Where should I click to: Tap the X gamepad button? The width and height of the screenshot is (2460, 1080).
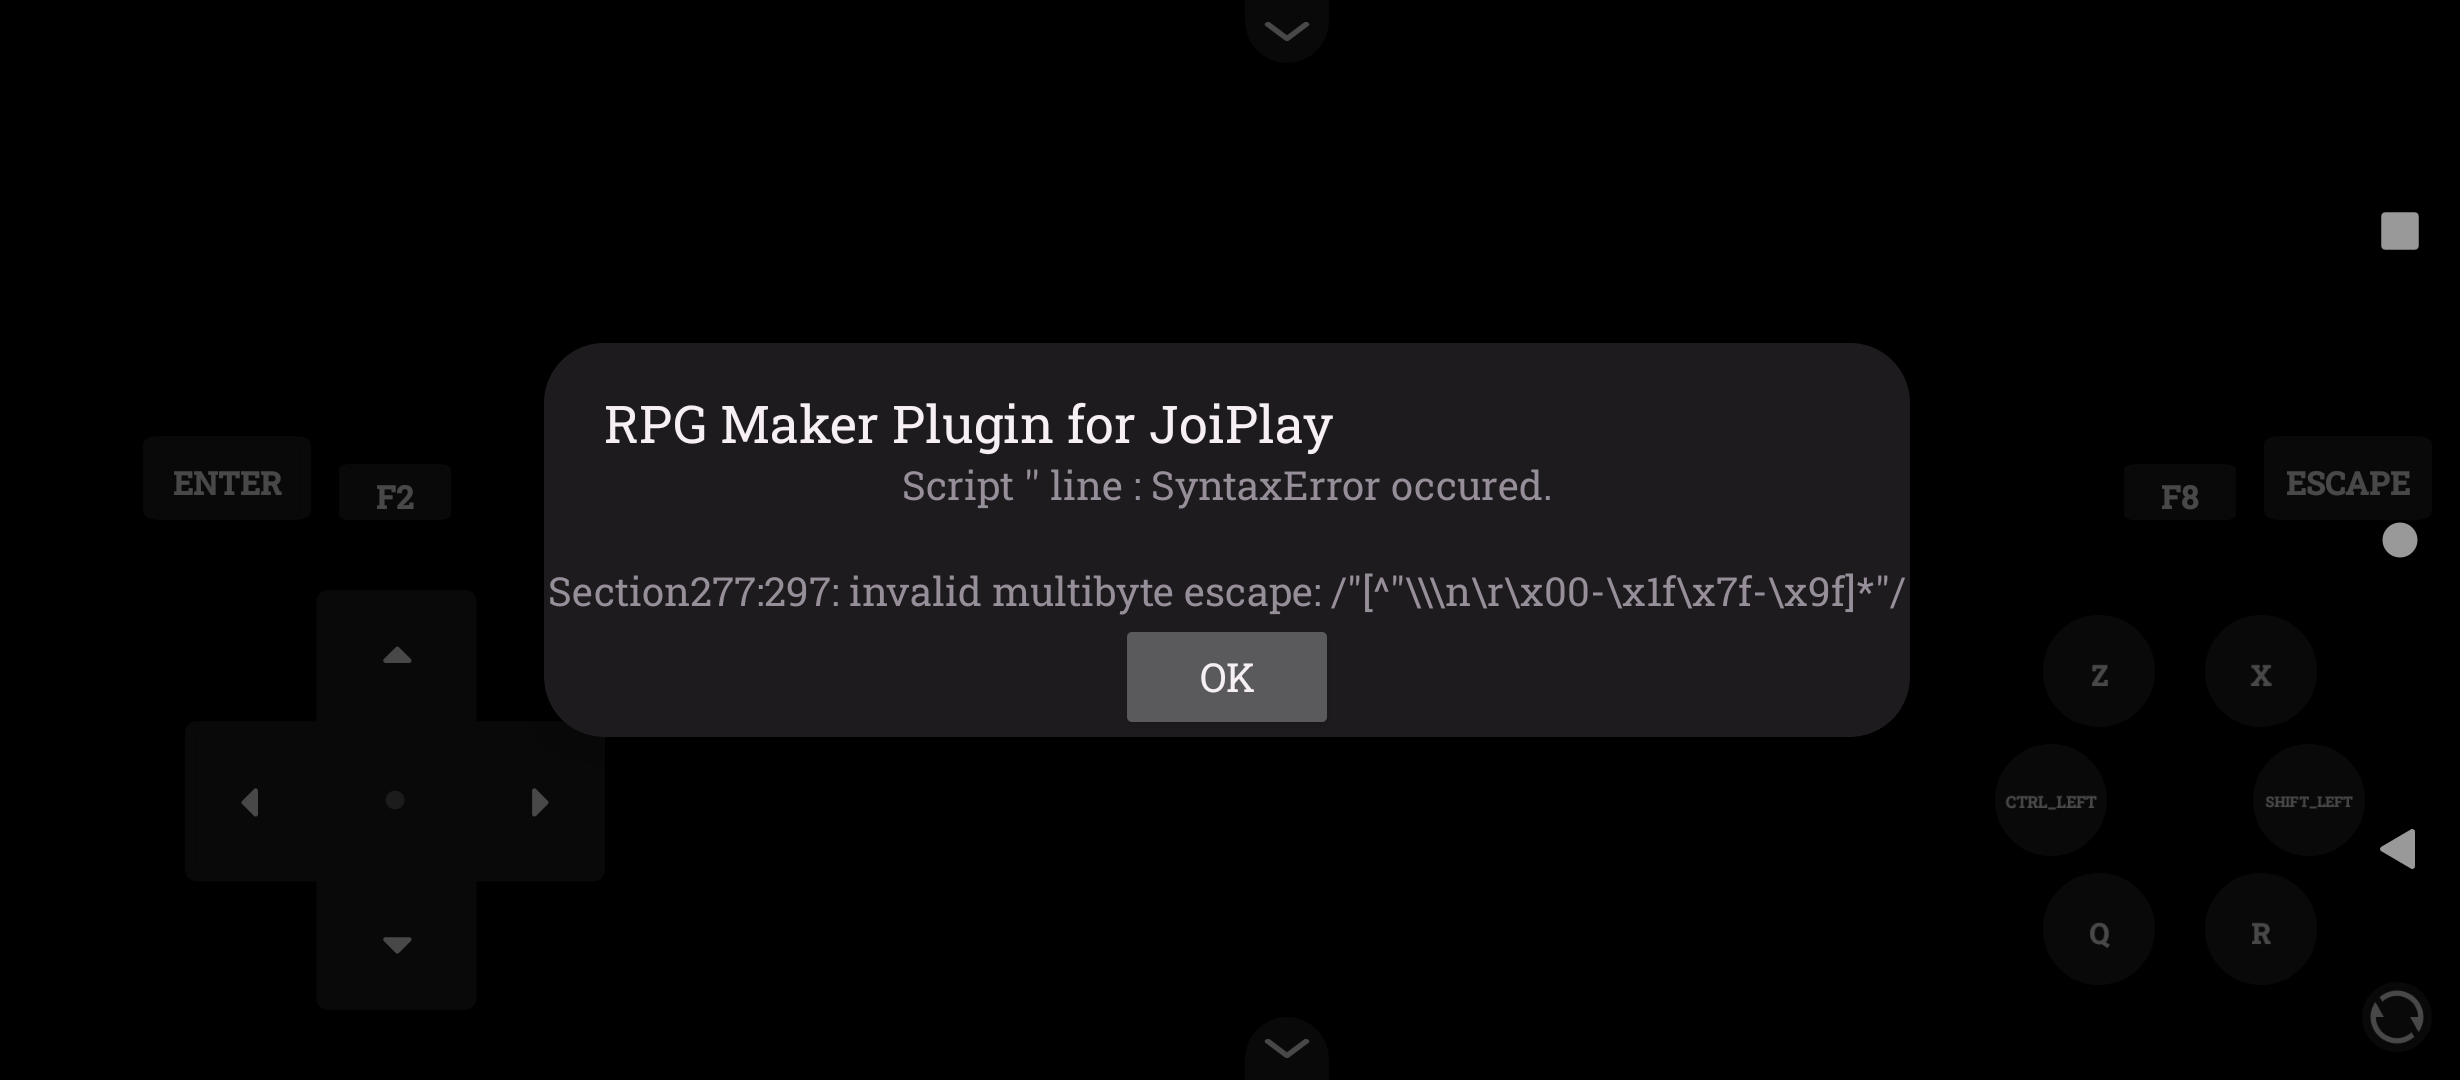(2261, 671)
